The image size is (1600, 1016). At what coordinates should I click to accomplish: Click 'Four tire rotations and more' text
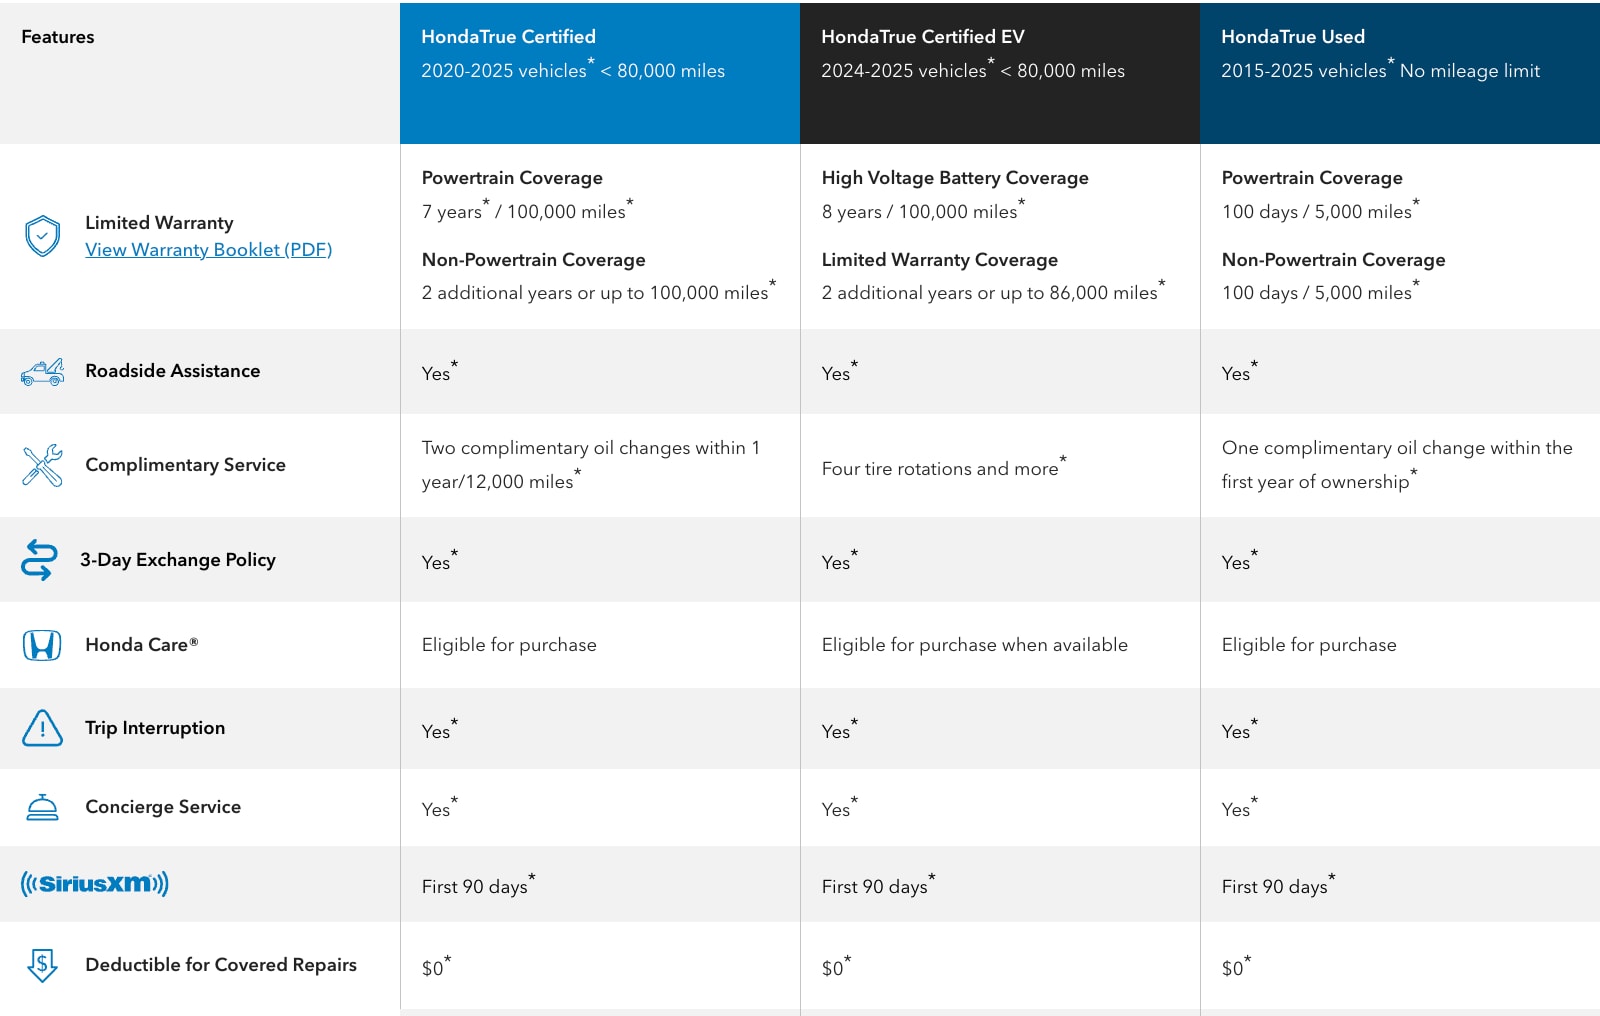click(x=940, y=469)
